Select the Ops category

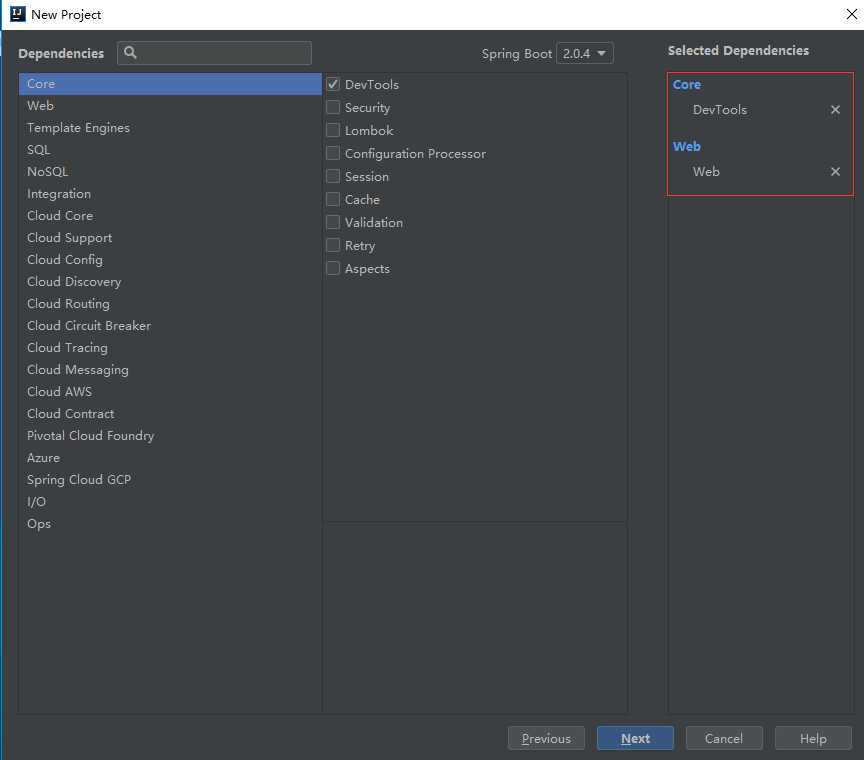coord(170,524)
